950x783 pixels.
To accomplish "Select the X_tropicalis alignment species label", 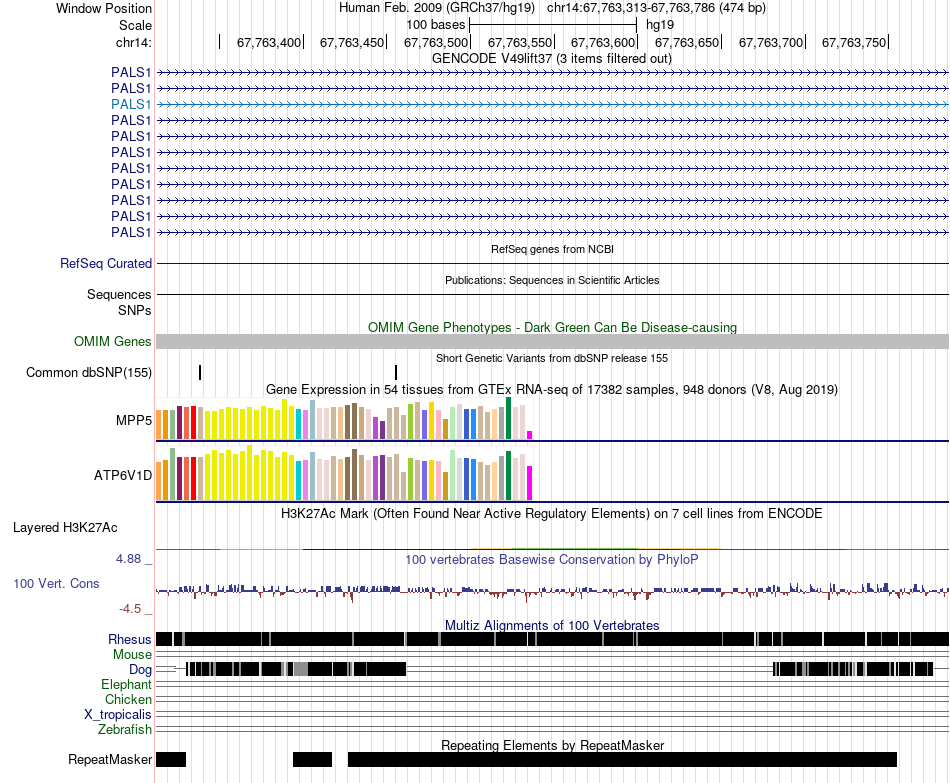I will pos(117,715).
